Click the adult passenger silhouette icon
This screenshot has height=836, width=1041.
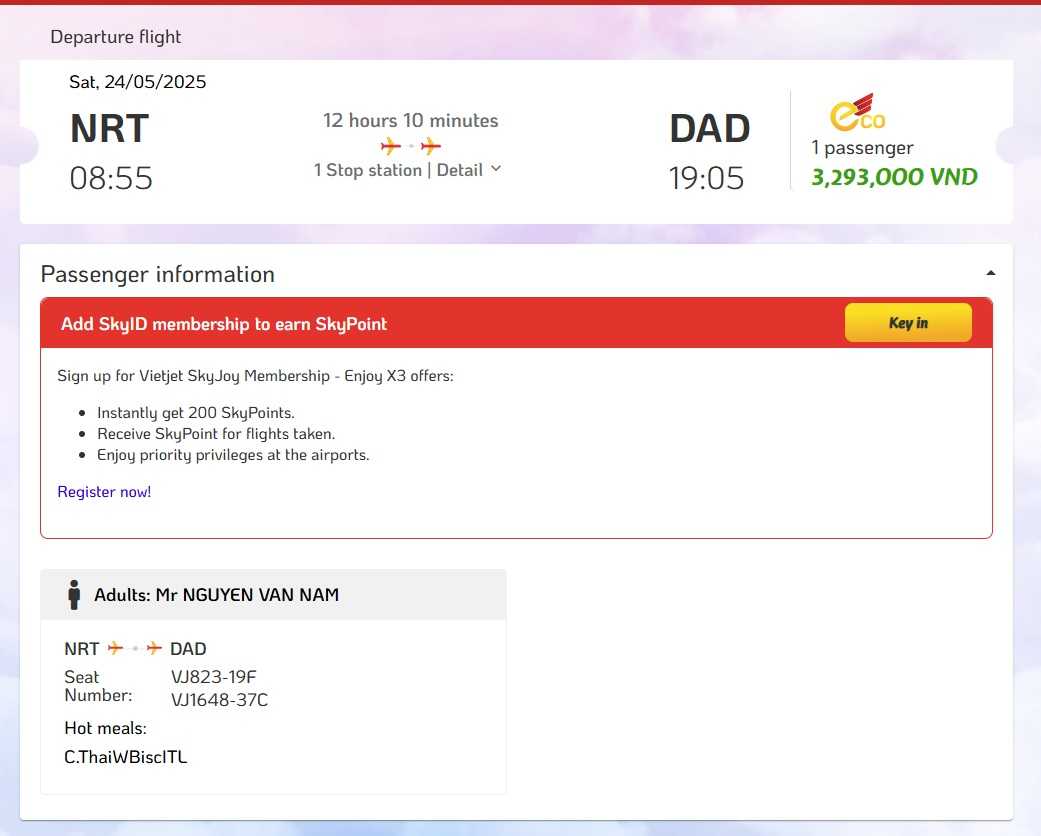(73, 595)
